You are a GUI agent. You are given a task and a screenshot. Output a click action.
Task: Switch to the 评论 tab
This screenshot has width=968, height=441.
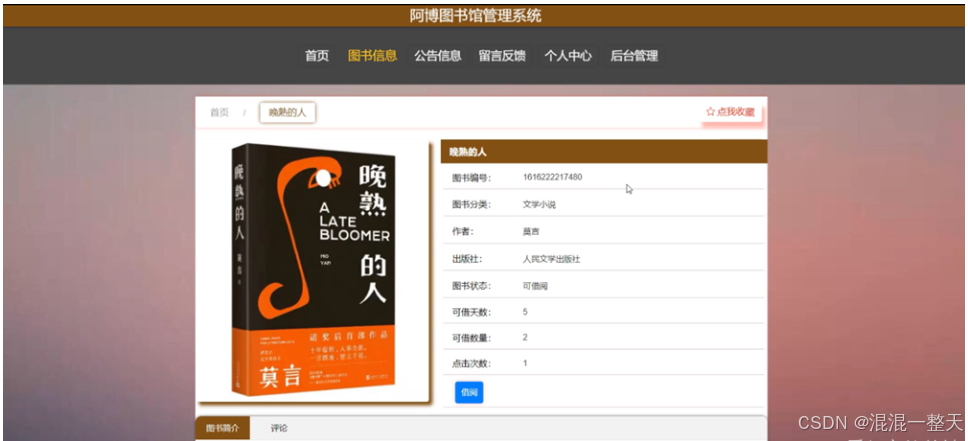point(279,428)
